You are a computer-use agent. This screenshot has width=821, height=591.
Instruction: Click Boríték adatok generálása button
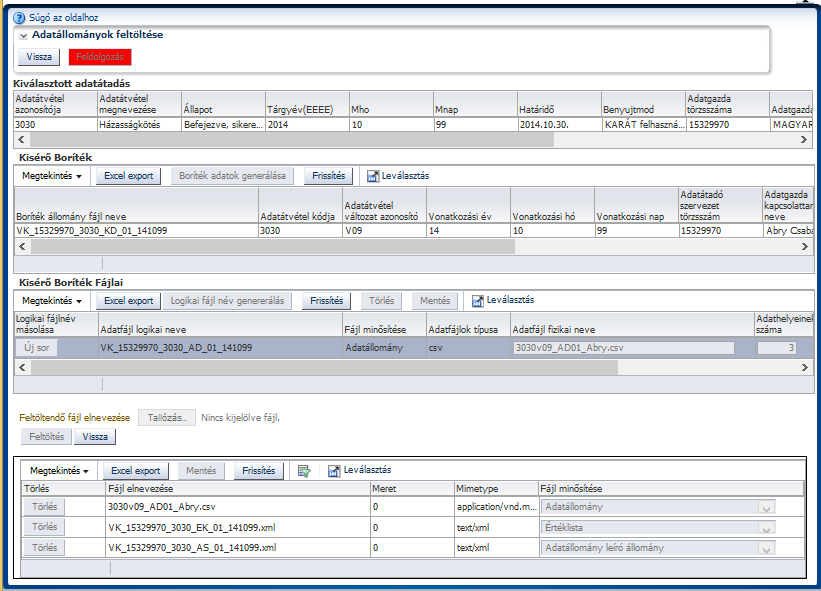pyautogui.click(x=232, y=176)
